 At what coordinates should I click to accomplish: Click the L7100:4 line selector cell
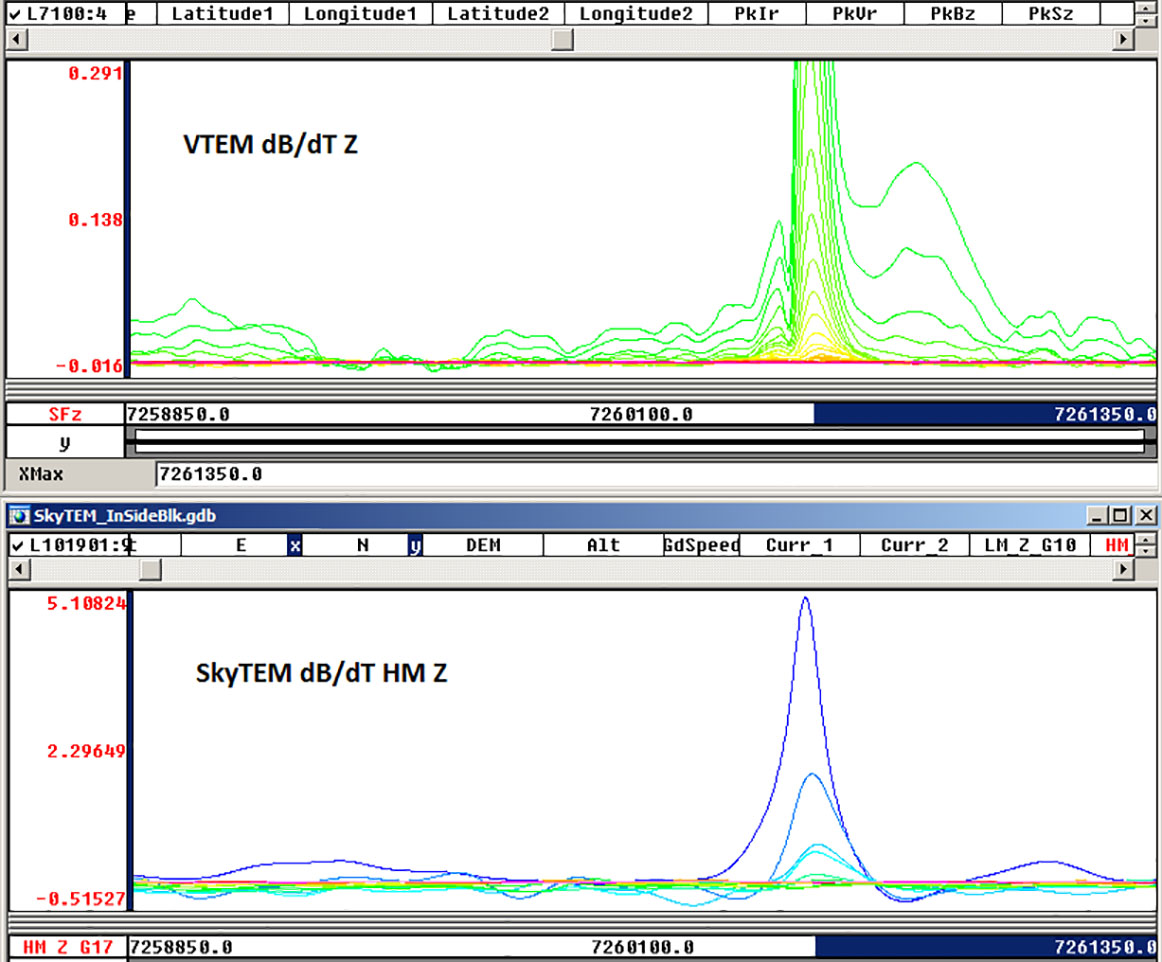66,13
